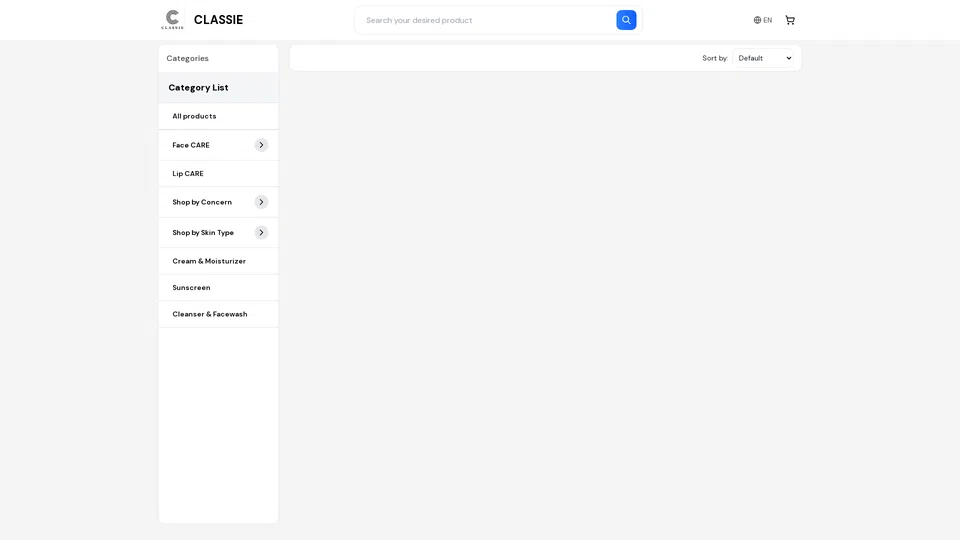The image size is (960, 540).
Task: Click the CLASSIE brand name link
Action: tap(218, 20)
